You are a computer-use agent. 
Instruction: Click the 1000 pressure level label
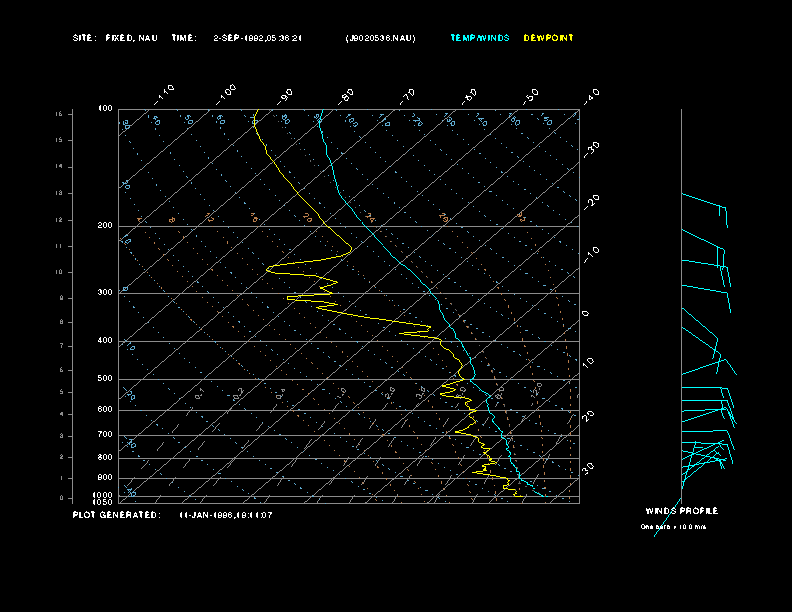pos(104,495)
